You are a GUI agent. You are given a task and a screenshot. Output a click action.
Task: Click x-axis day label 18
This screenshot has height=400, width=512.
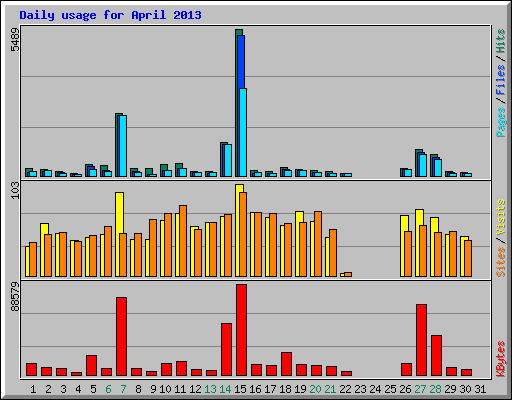coord(285,389)
